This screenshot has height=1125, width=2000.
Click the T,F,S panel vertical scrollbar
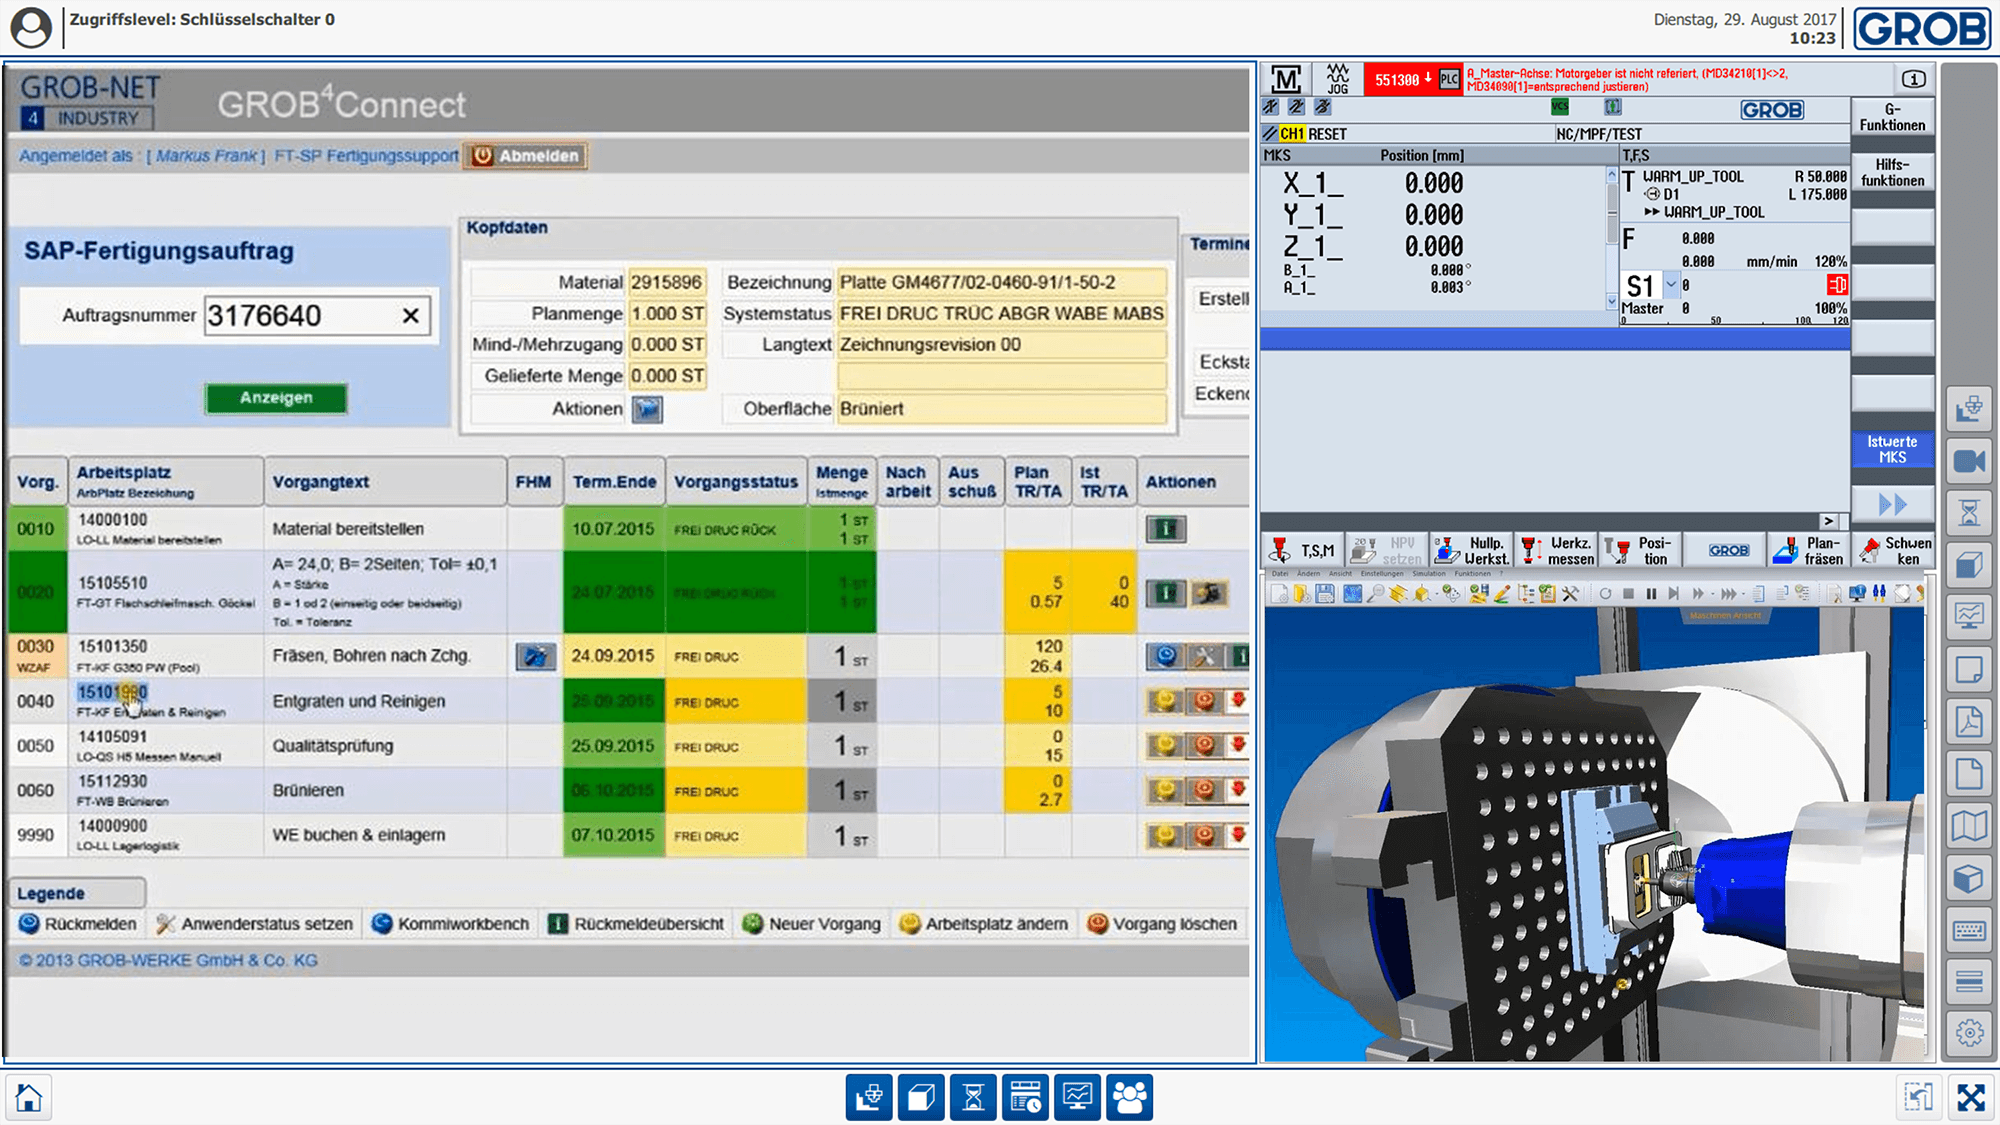coord(1611,237)
